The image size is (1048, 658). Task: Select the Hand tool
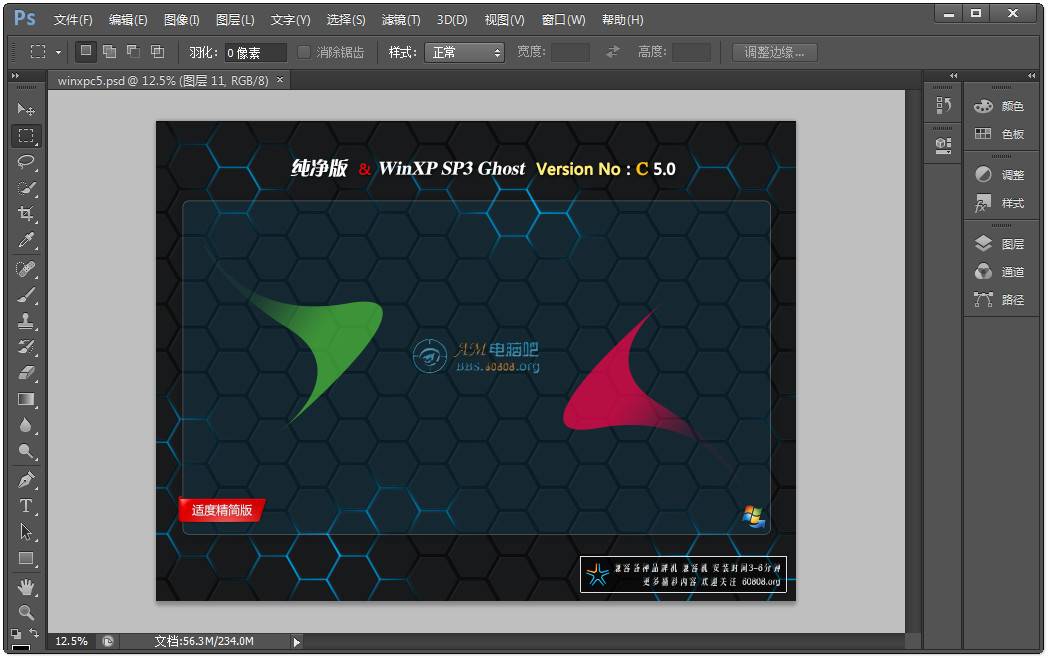click(x=26, y=587)
